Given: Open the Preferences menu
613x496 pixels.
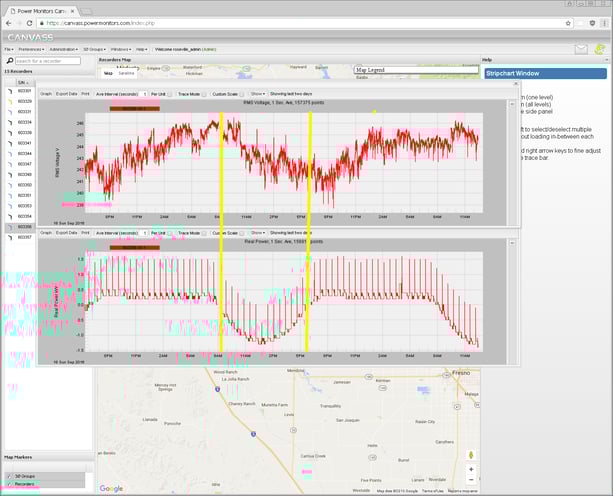Looking at the screenshot, I should click(31, 50).
